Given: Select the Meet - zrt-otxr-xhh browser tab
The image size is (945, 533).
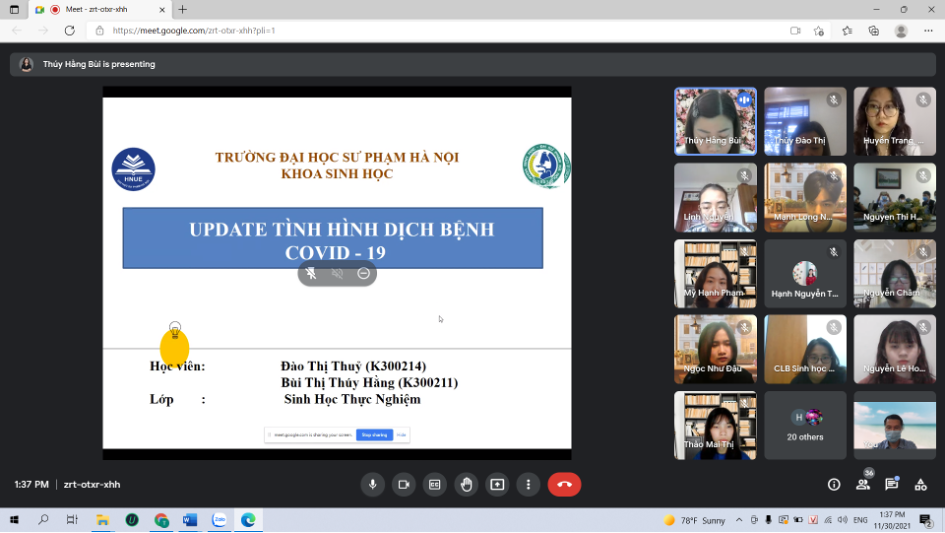Looking at the screenshot, I should point(95,9).
